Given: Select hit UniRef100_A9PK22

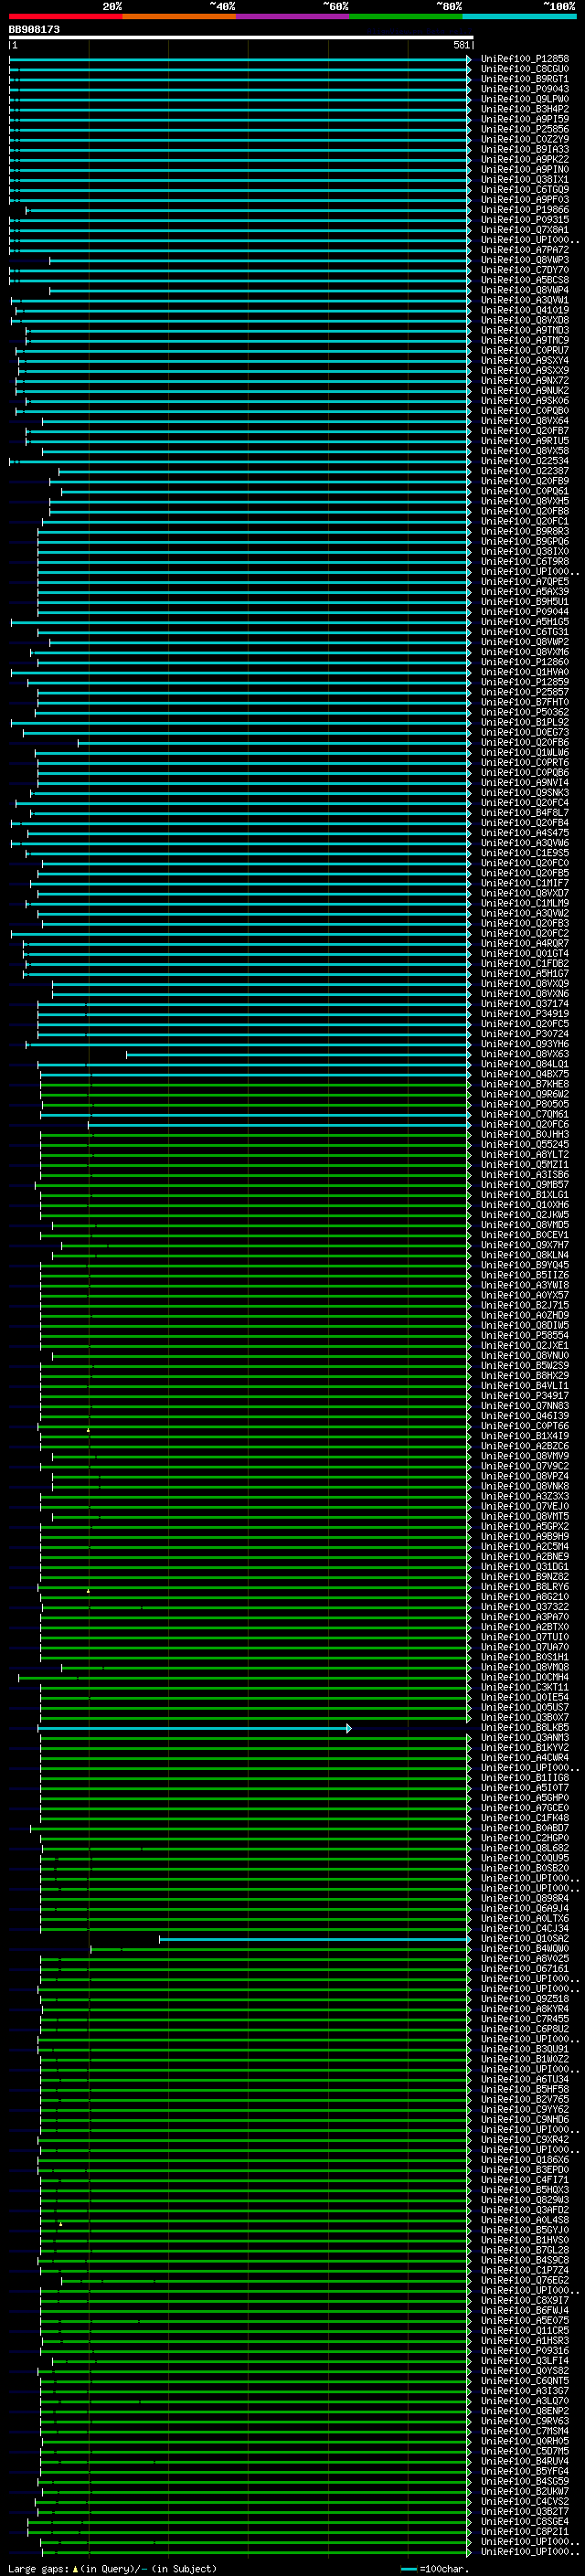Looking at the screenshot, I should tap(525, 160).
